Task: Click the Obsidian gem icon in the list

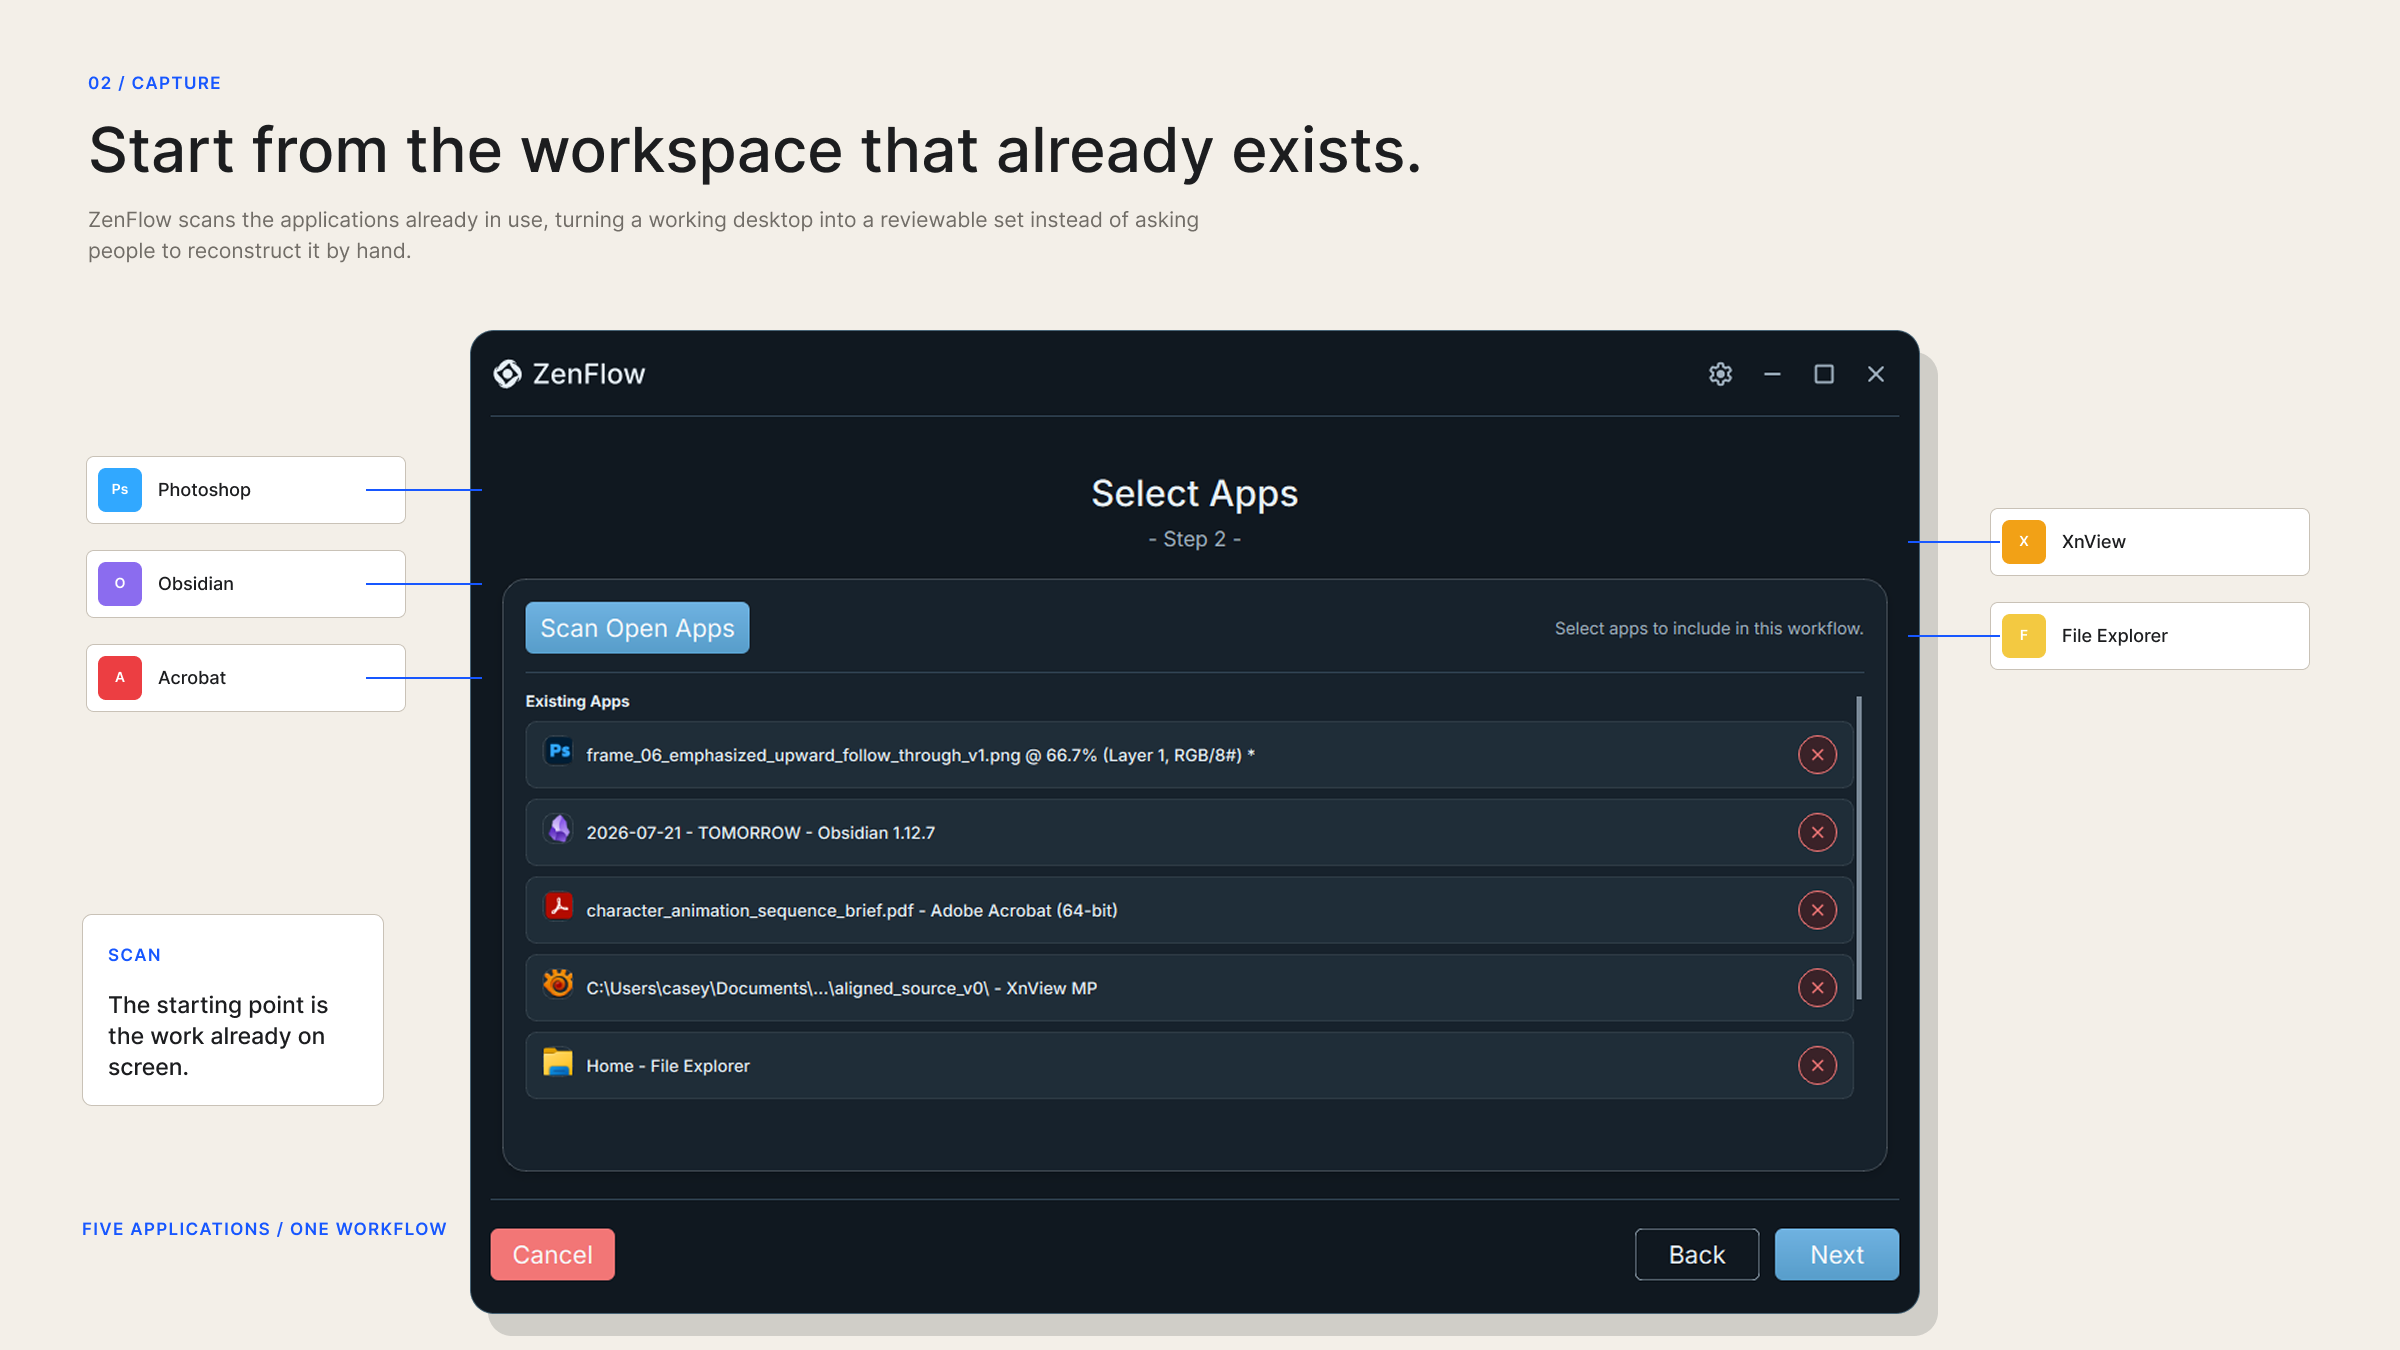Action: point(559,829)
